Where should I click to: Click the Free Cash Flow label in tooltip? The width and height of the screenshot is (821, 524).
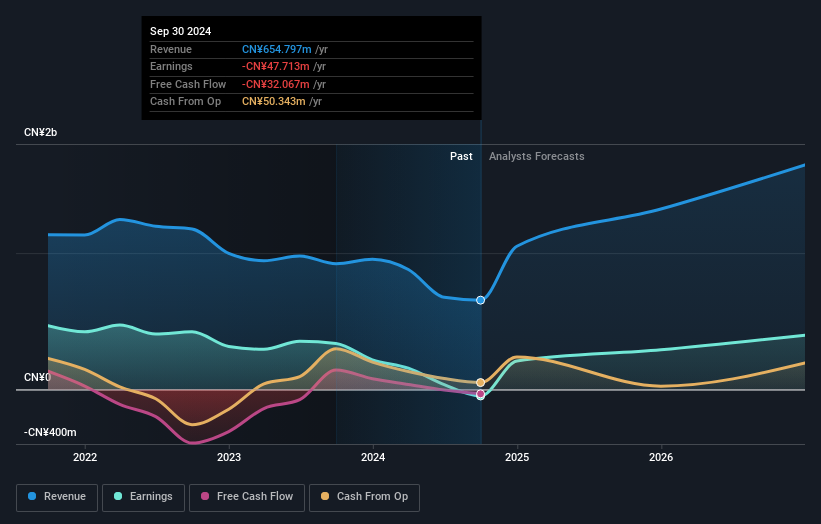[x=188, y=84]
